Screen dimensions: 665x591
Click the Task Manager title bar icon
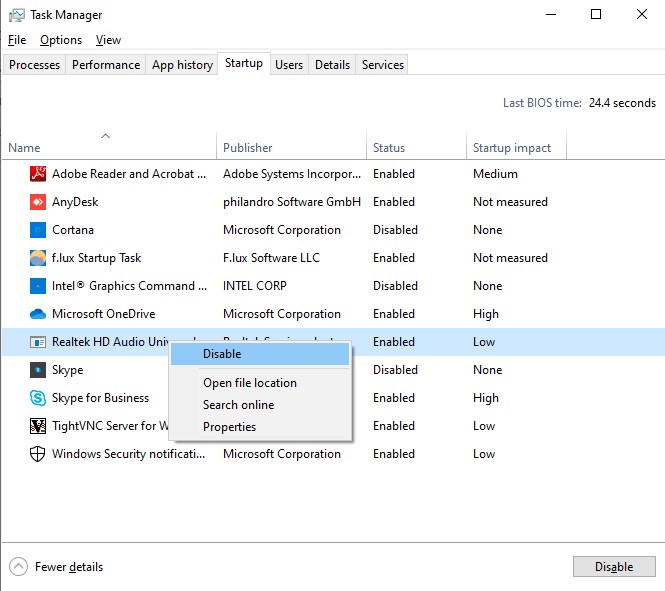[x=17, y=15]
